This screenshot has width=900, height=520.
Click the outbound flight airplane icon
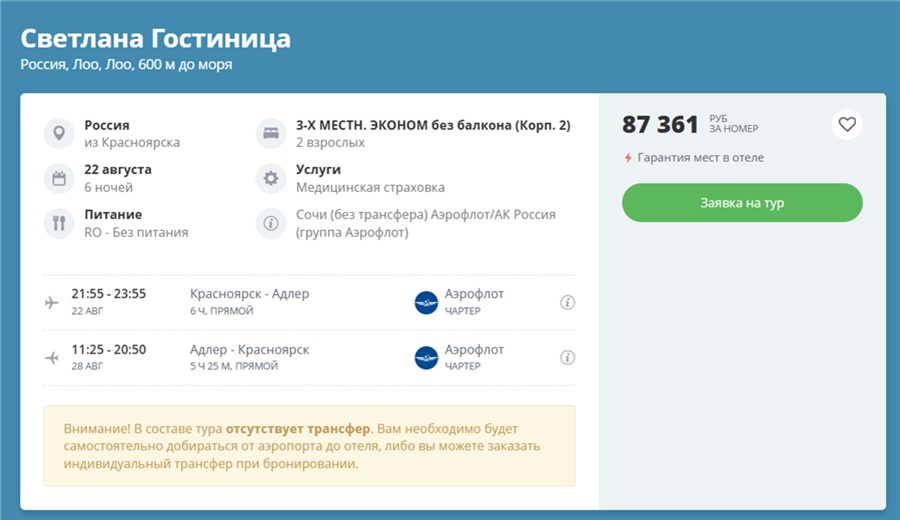click(52, 302)
